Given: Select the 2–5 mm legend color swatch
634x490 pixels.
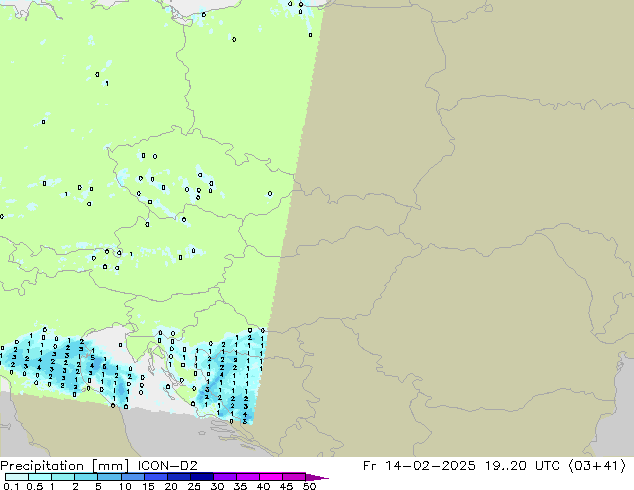Looking at the screenshot, I should (x=86, y=477).
